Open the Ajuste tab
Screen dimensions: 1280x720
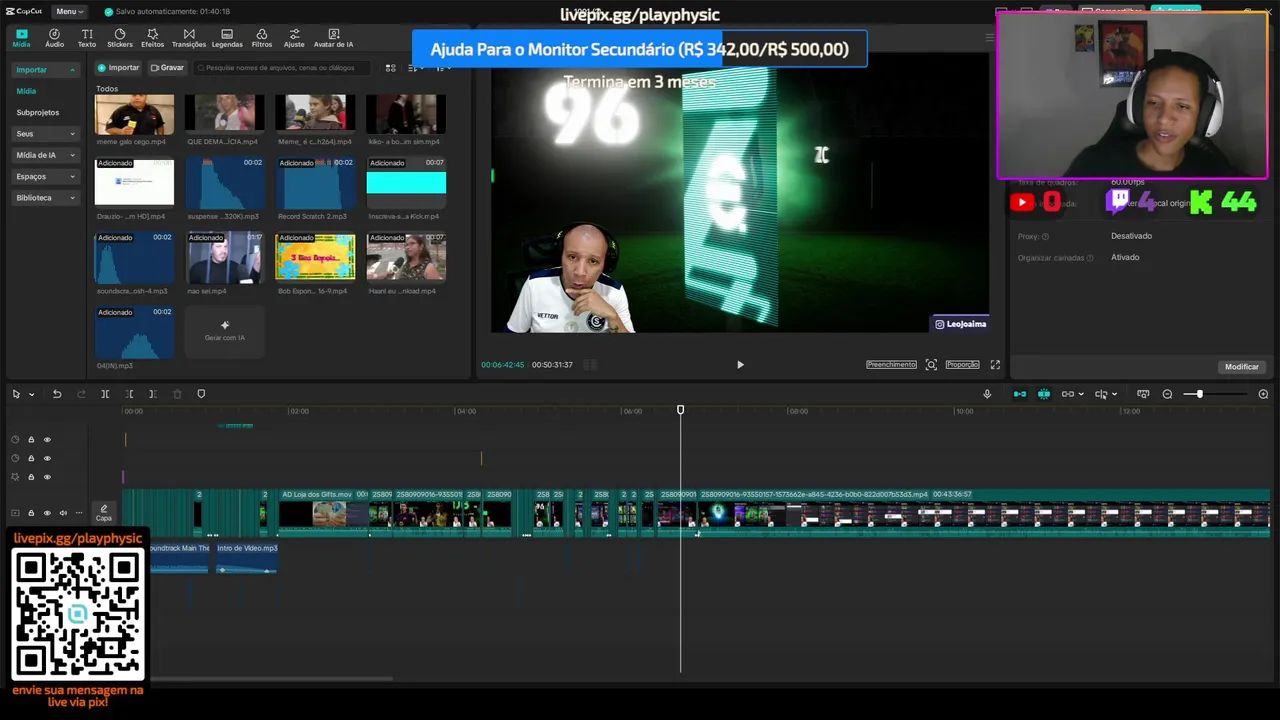[x=294, y=38]
